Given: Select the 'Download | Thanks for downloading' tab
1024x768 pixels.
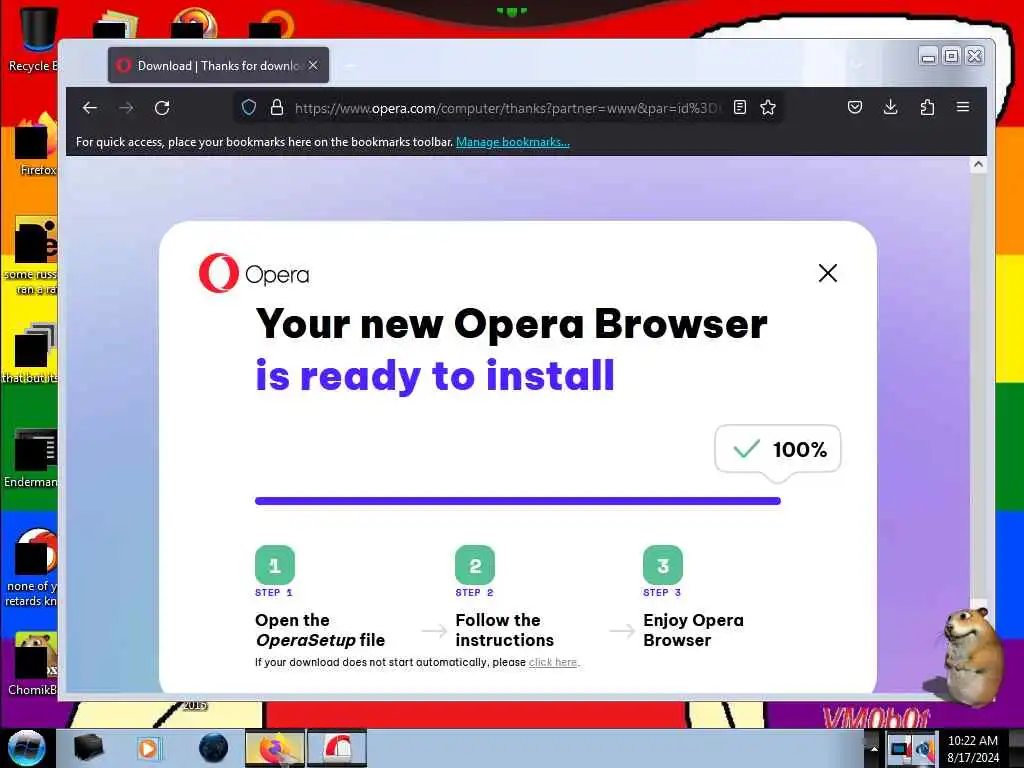Looking at the screenshot, I should [218, 65].
